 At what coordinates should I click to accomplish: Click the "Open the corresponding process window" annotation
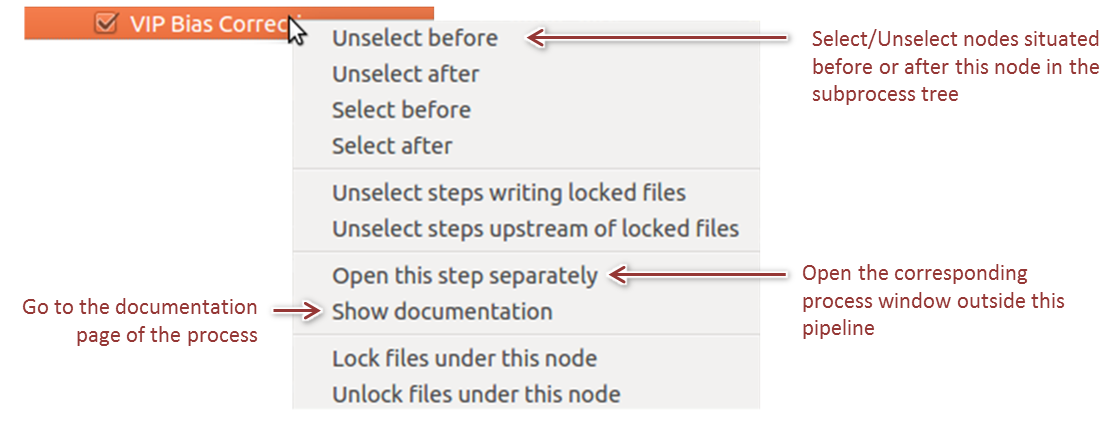click(933, 300)
